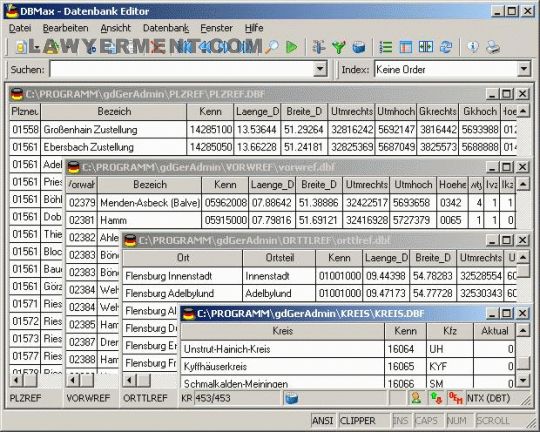Click the CLIPPER indicator in status bar
540x432 pixels.
point(364,421)
